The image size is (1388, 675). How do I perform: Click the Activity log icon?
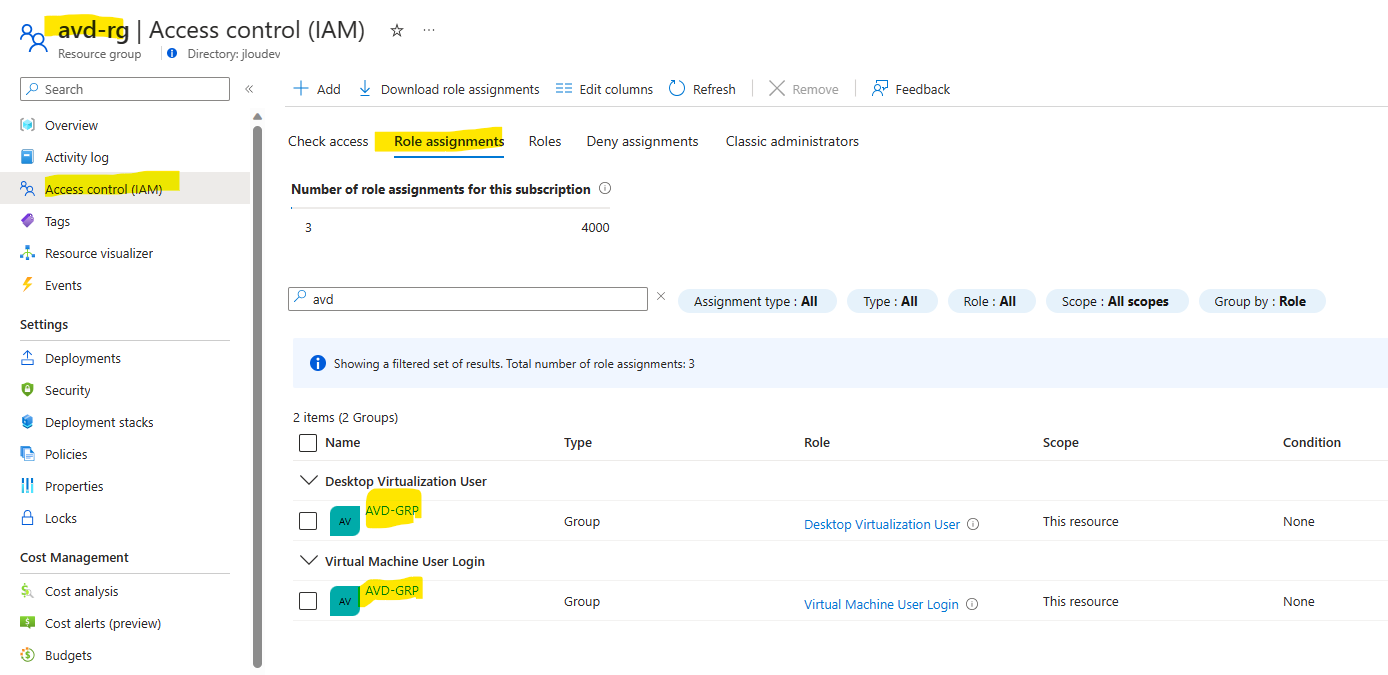(28, 157)
